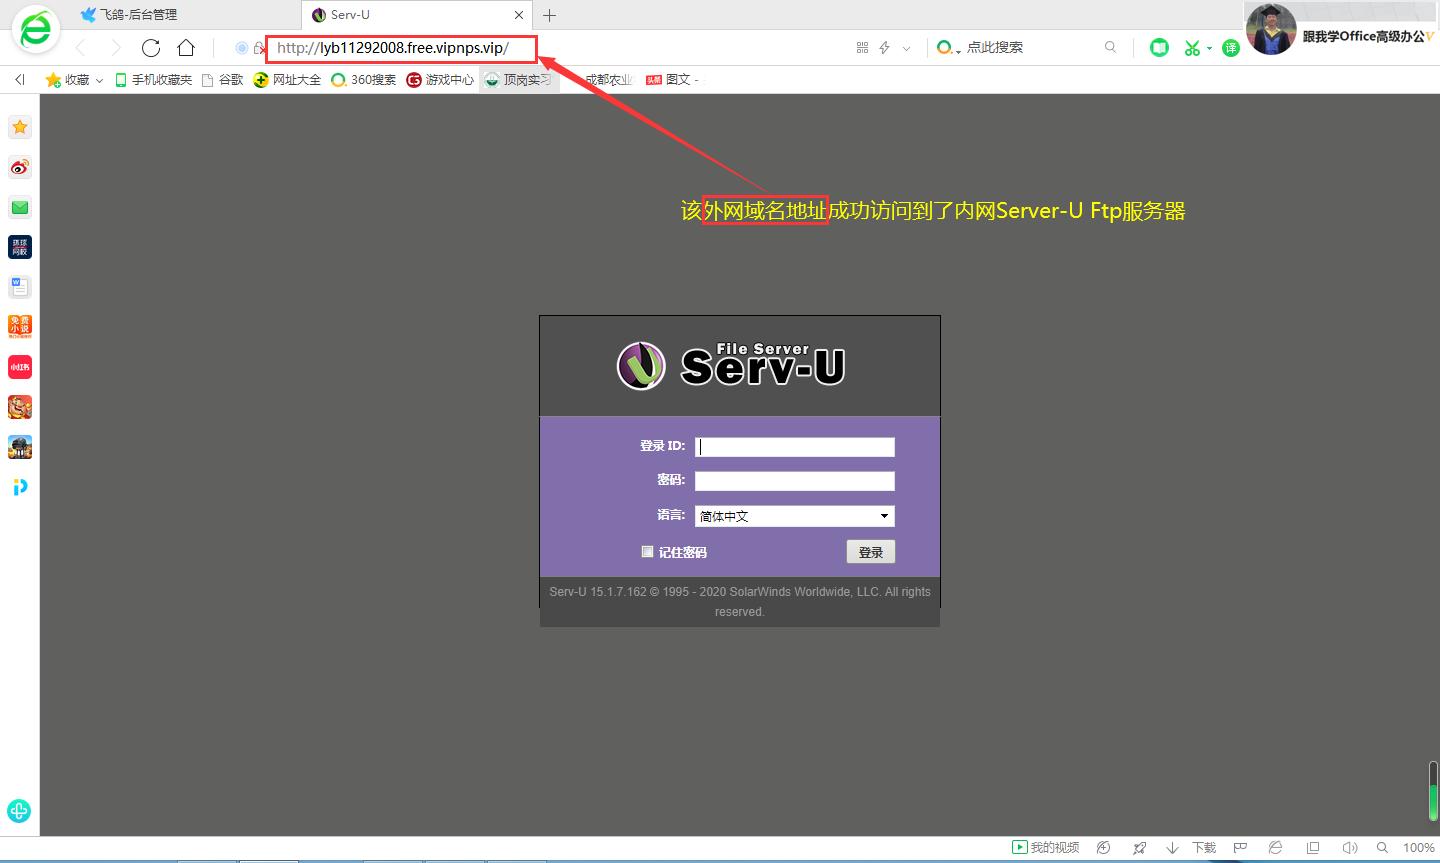The image size is (1440, 863).
Task: Click the scissors screenshot tool icon
Action: coord(1191,48)
